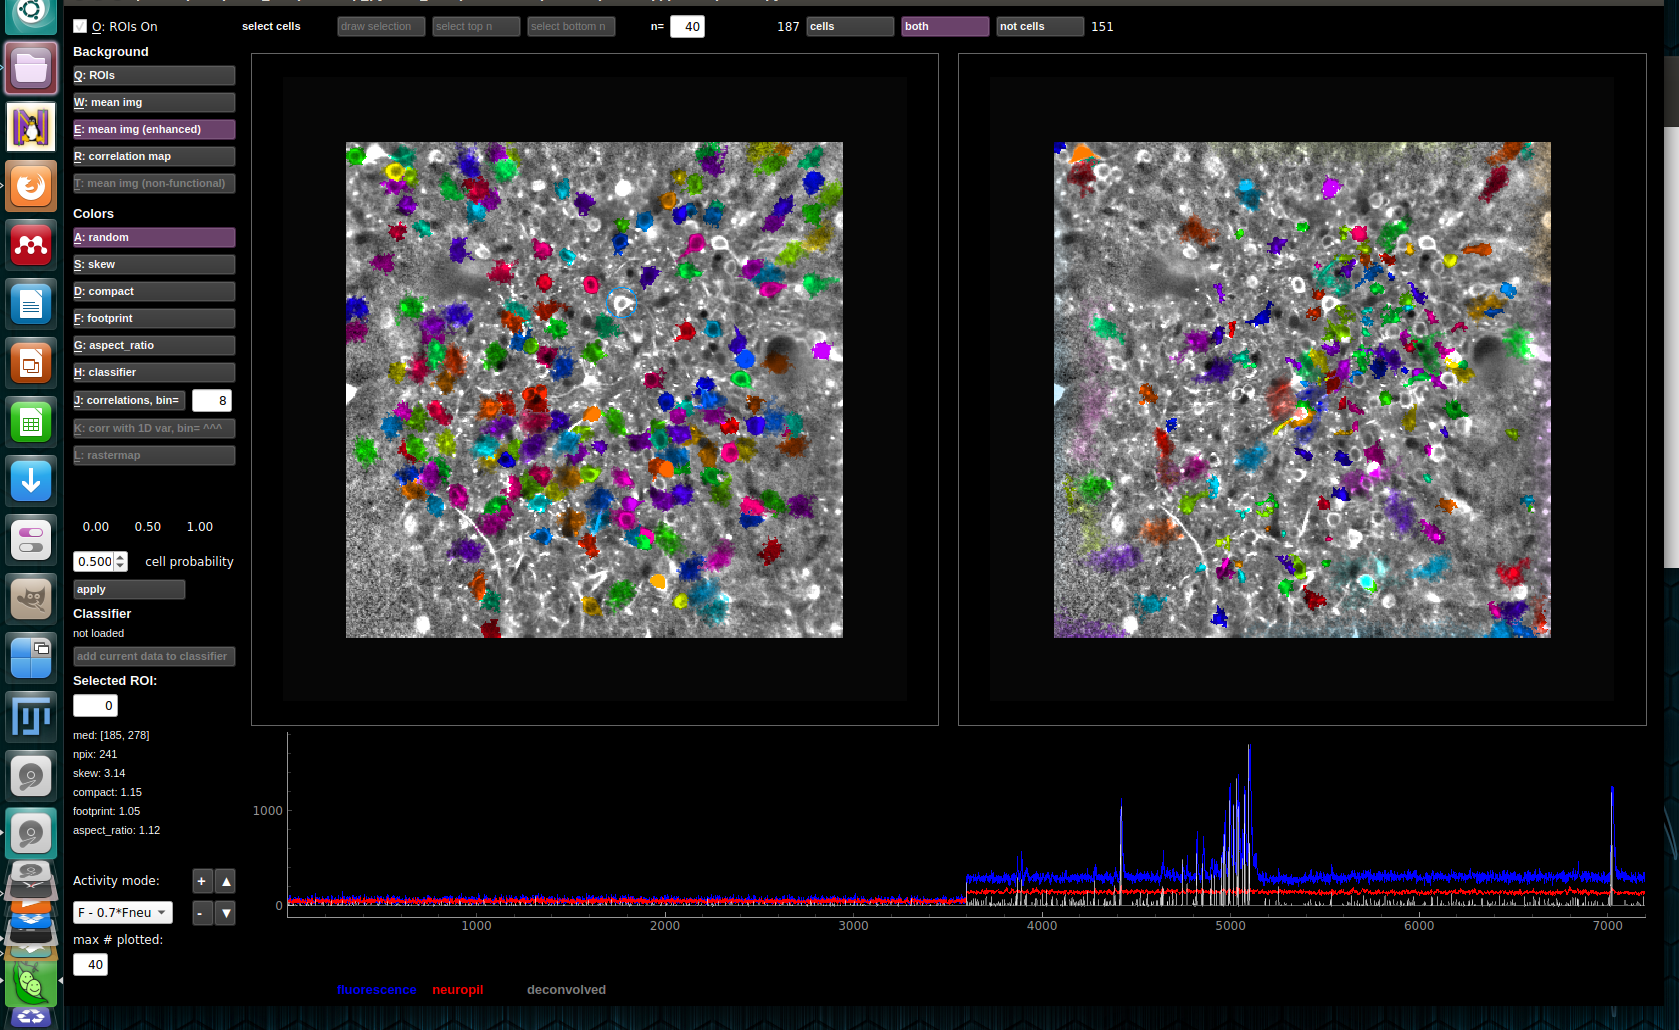
Task: Click select bottom n button
Action: [x=571, y=26]
